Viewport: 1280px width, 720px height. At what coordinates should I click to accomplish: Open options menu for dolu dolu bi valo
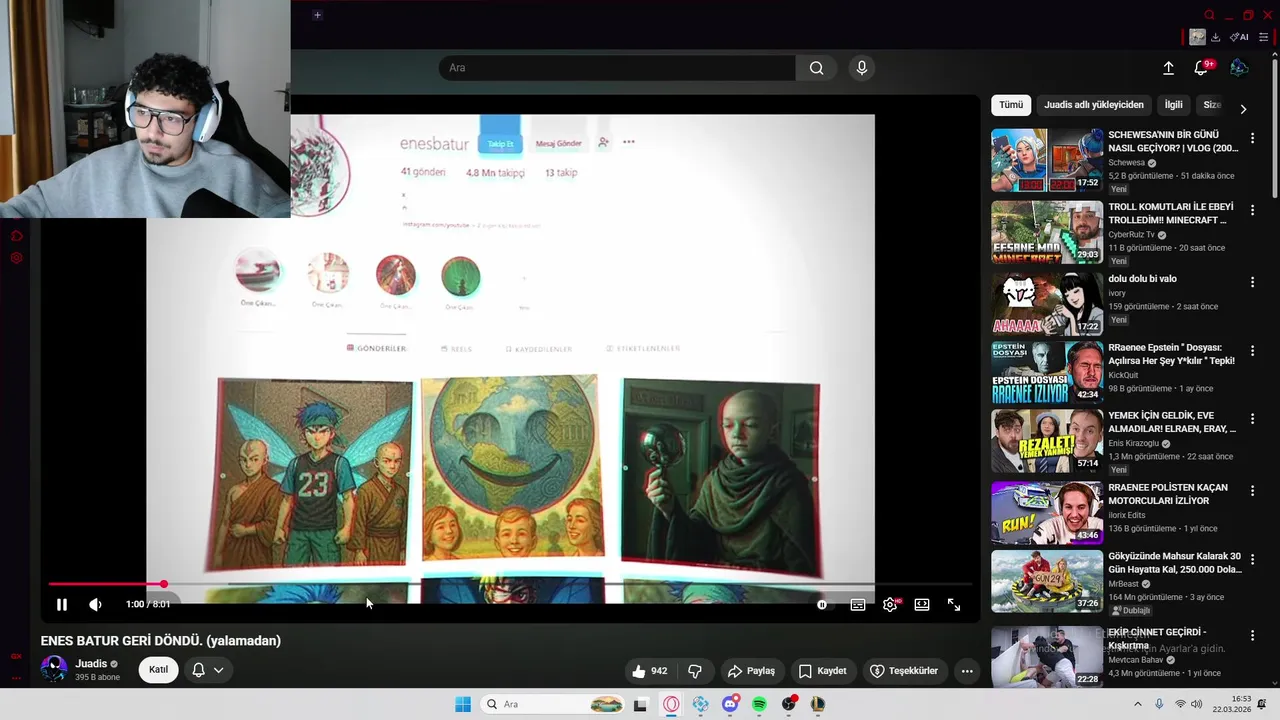tap(1252, 283)
